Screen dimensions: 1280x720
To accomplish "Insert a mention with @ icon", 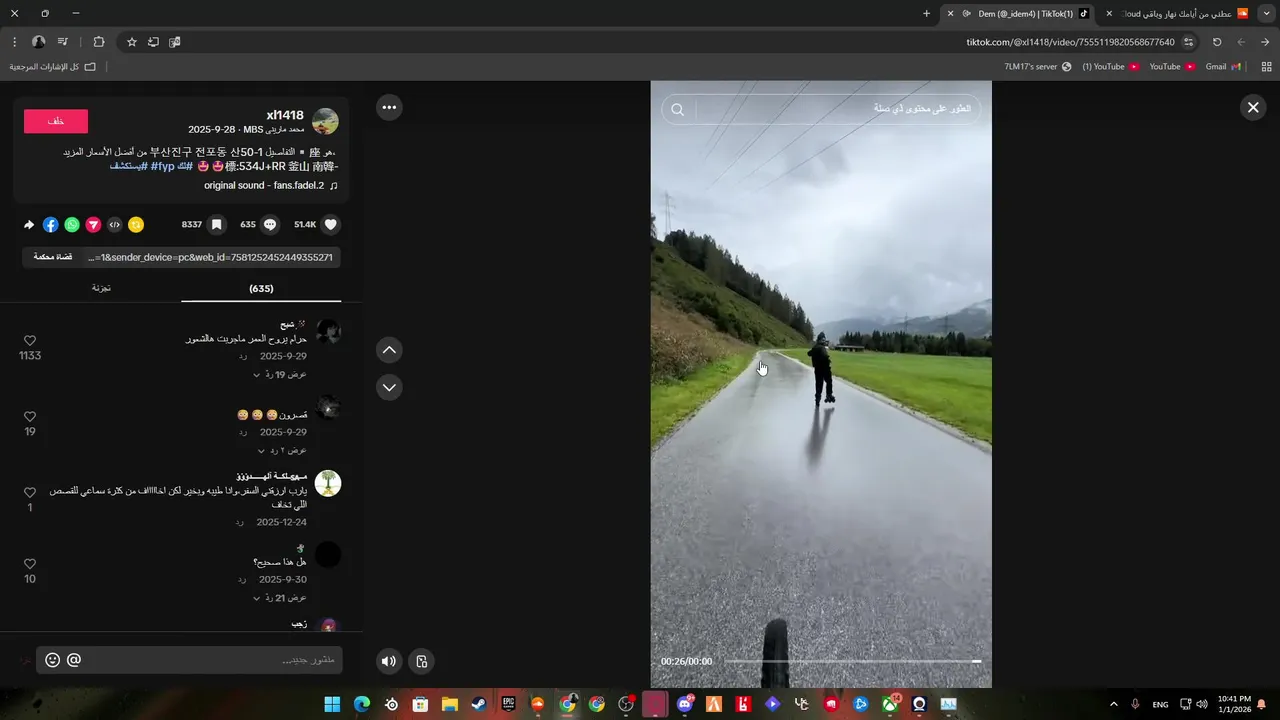I will point(74,660).
